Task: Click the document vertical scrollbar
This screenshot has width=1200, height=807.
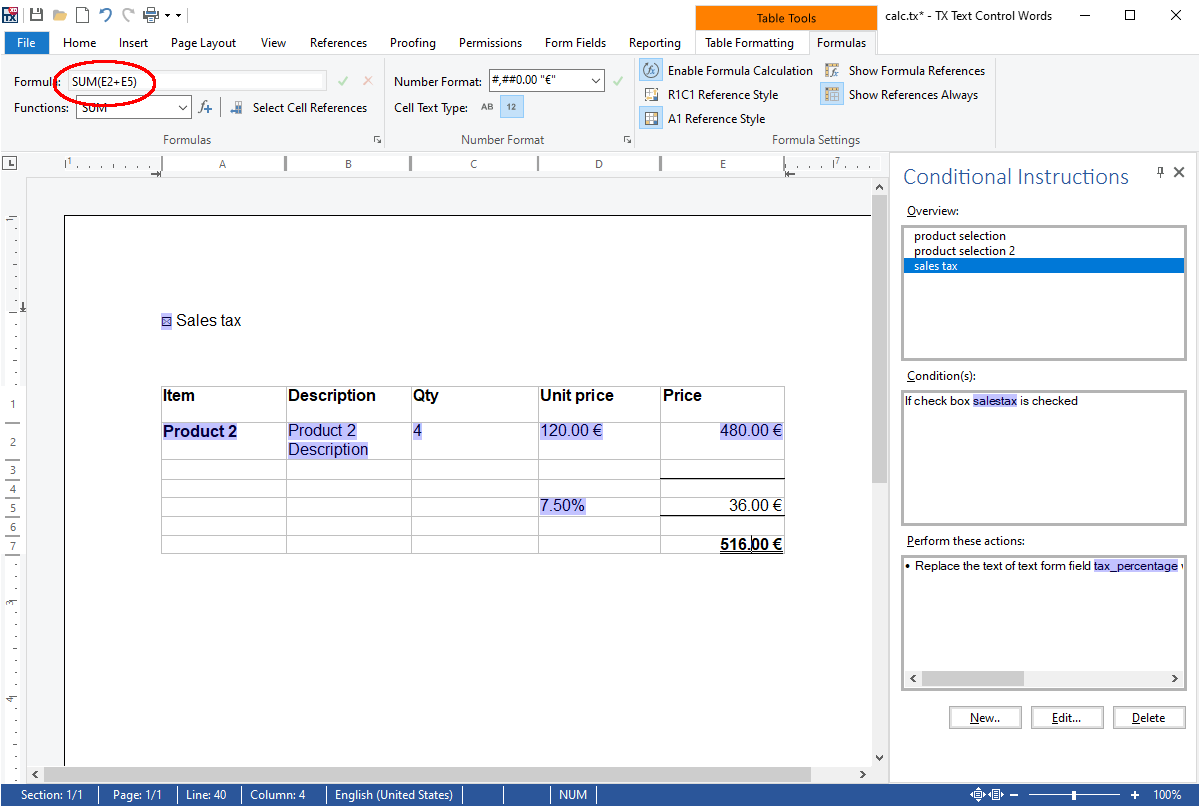Action: (879, 339)
